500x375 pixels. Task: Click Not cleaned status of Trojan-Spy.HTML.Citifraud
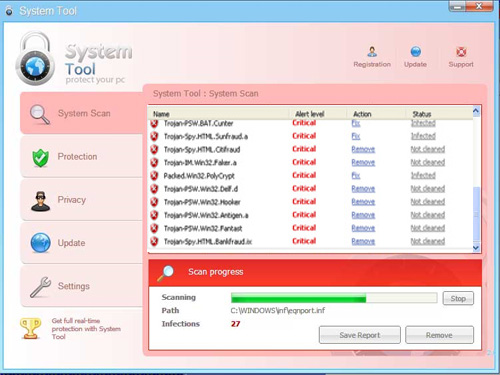[428, 149]
